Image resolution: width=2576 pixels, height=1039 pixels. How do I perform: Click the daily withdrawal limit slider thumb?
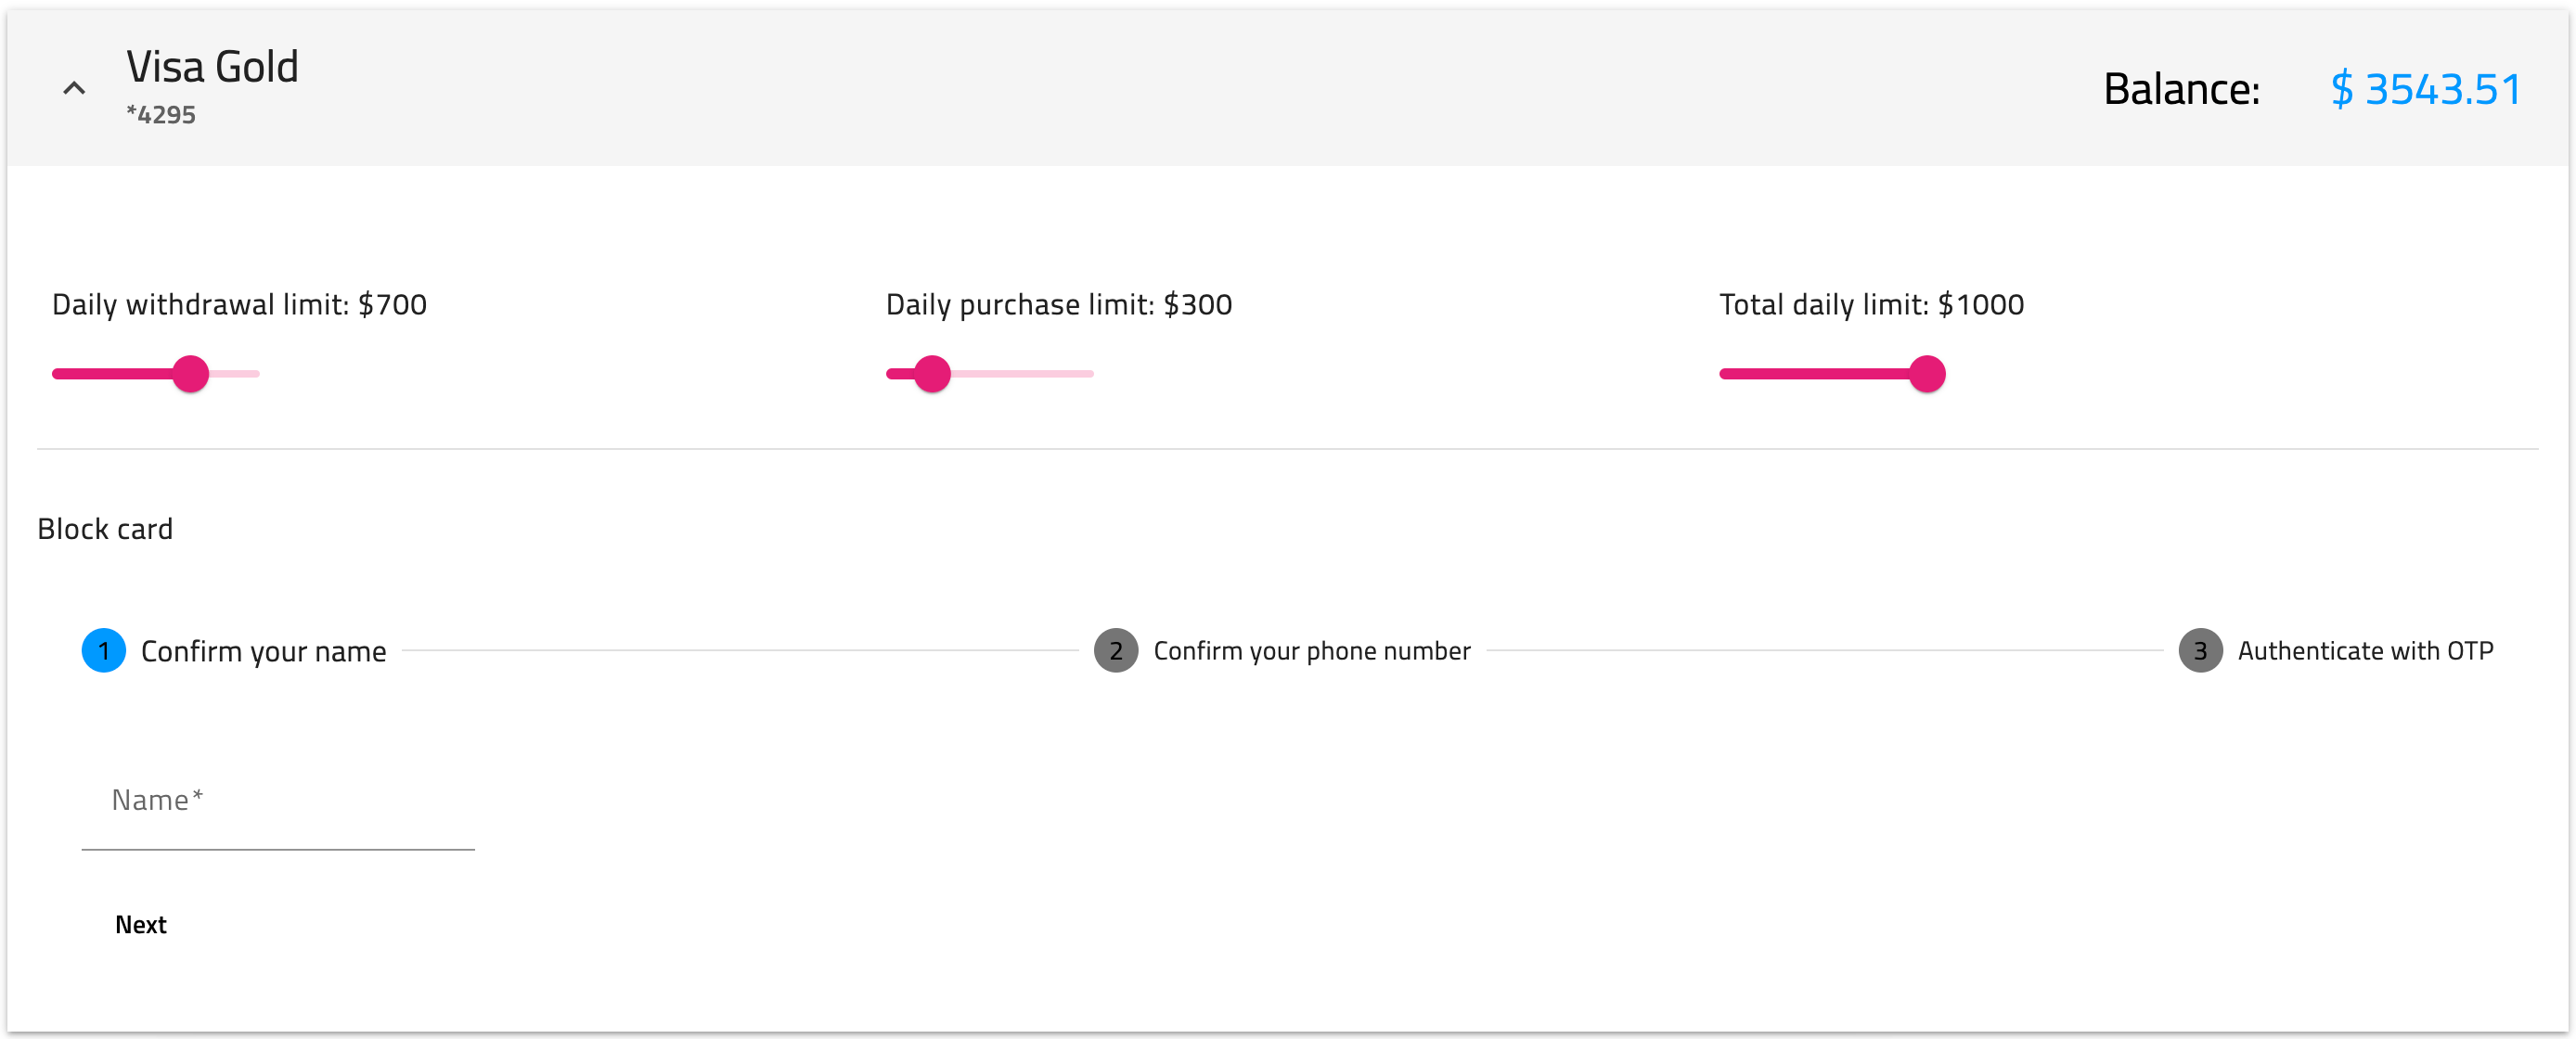click(x=190, y=374)
